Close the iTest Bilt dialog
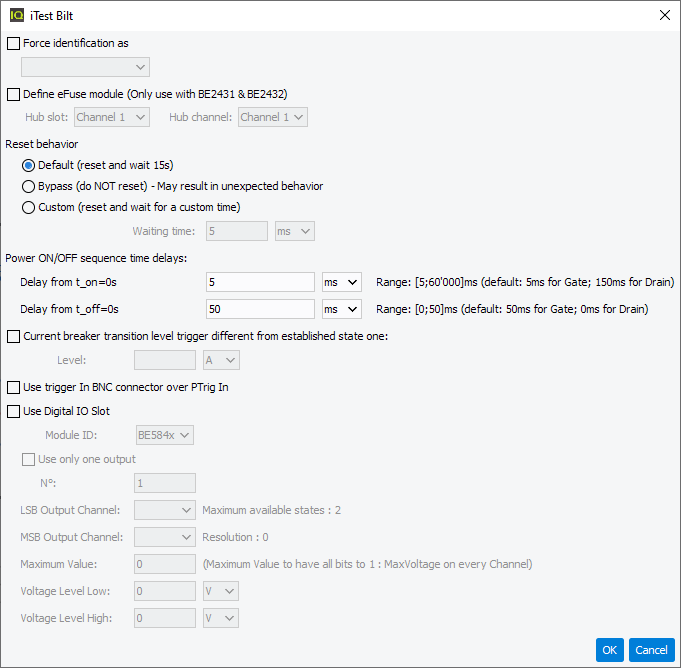This screenshot has height=668, width=681. pyautogui.click(x=664, y=16)
